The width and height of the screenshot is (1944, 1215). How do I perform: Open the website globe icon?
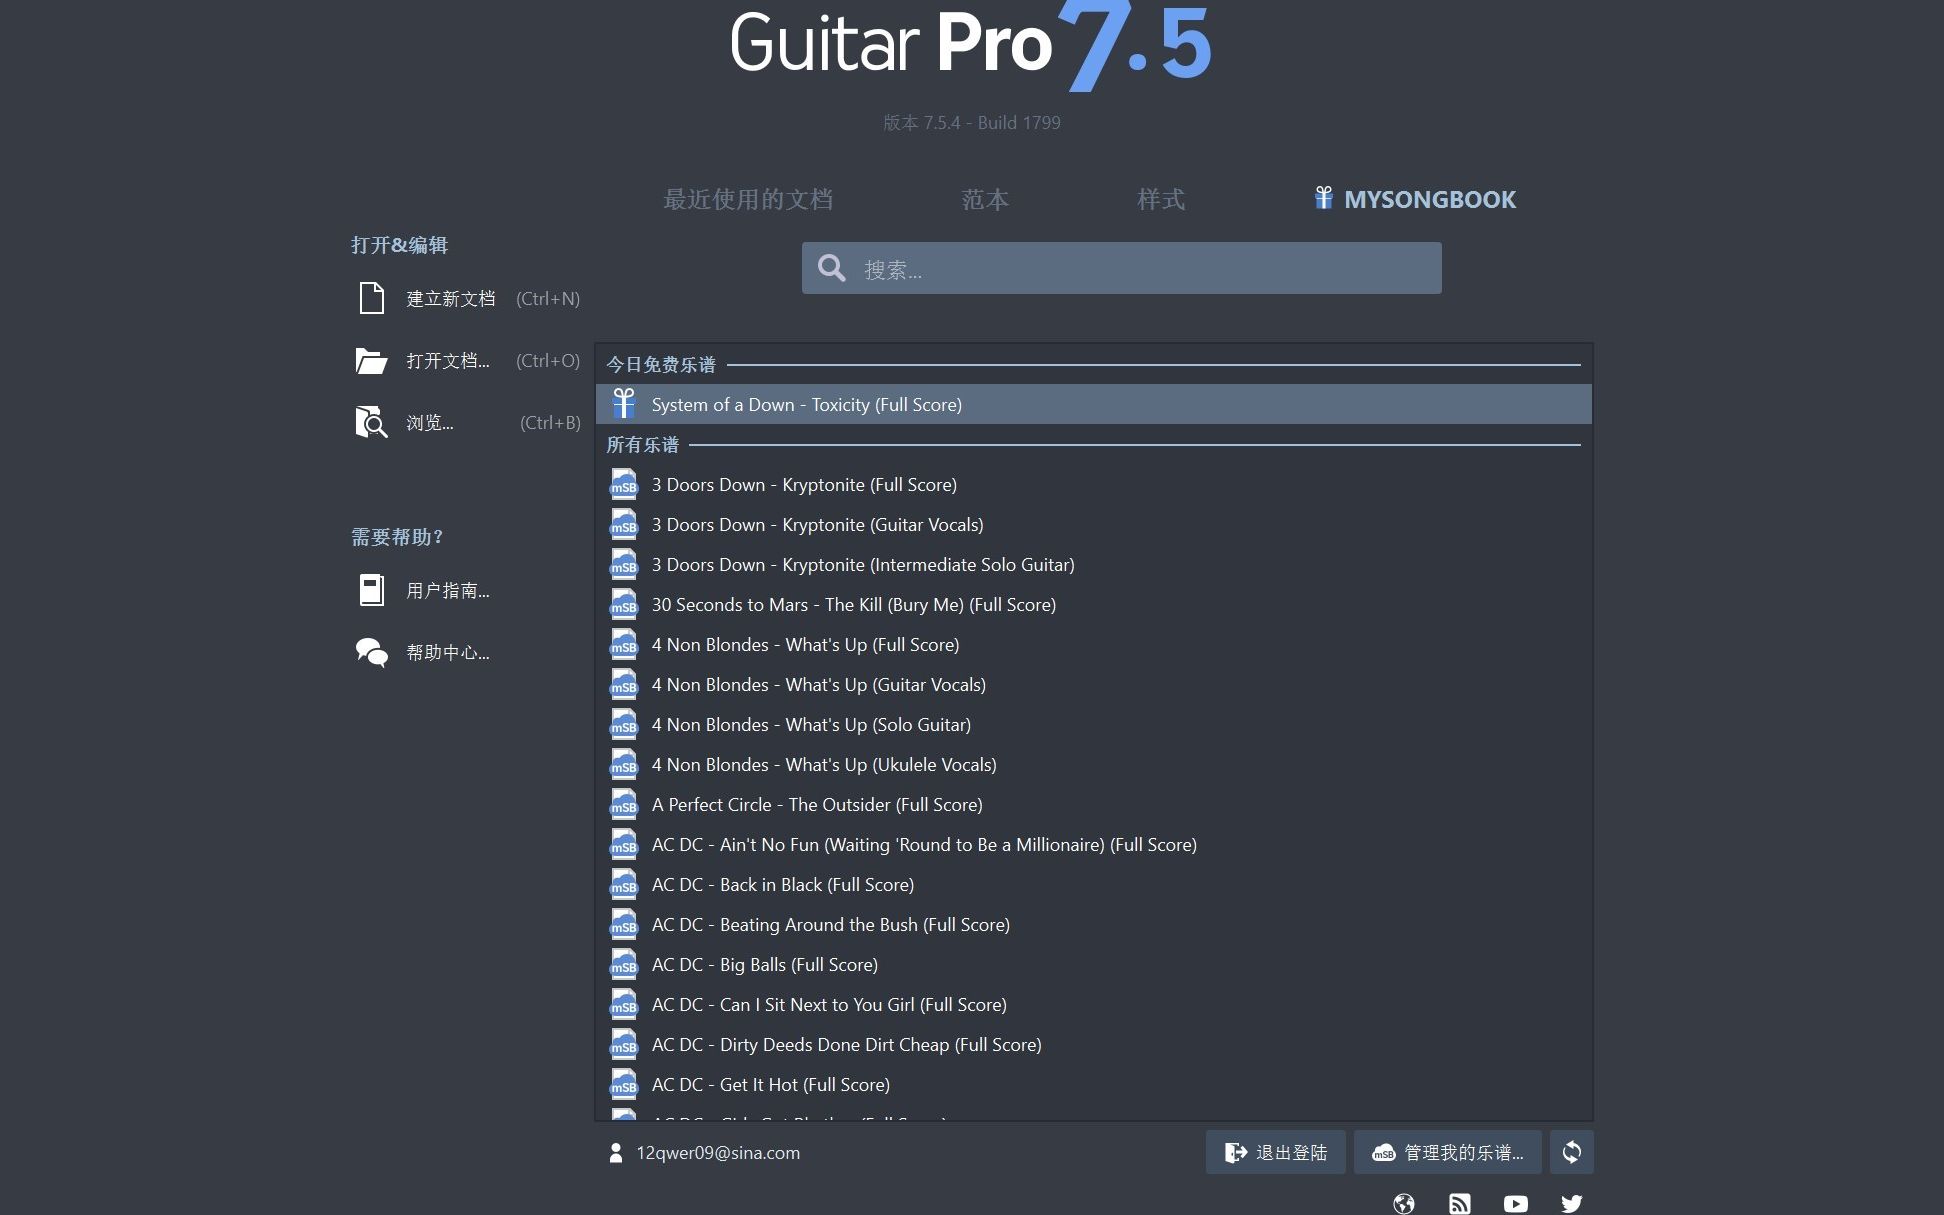[1404, 1203]
